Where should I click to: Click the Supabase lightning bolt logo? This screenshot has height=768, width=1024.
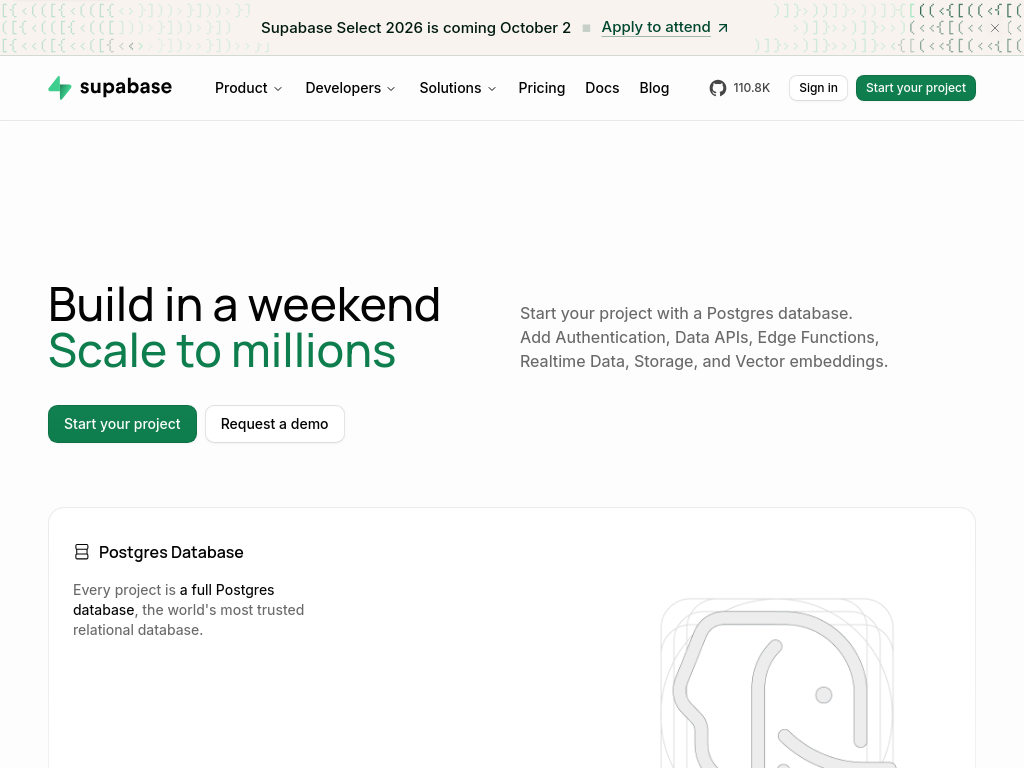(59, 88)
